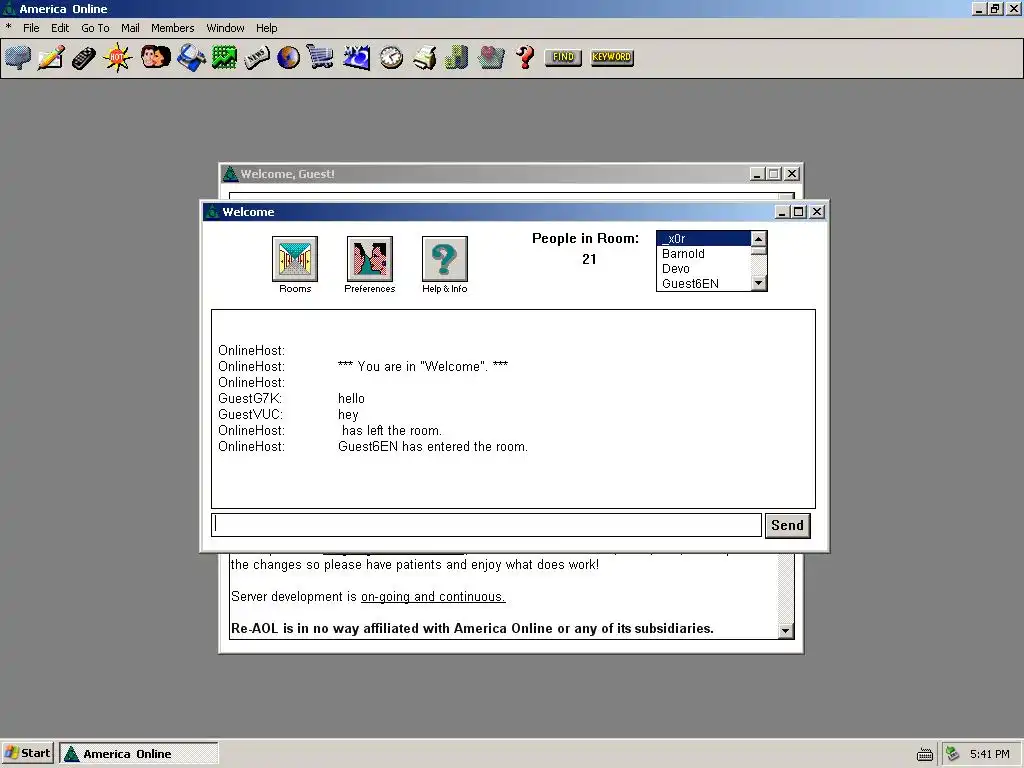The image size is (1024, 768).
Task: Open the mailbox icon in the toolbar
Action: click(x=18, y=57)
